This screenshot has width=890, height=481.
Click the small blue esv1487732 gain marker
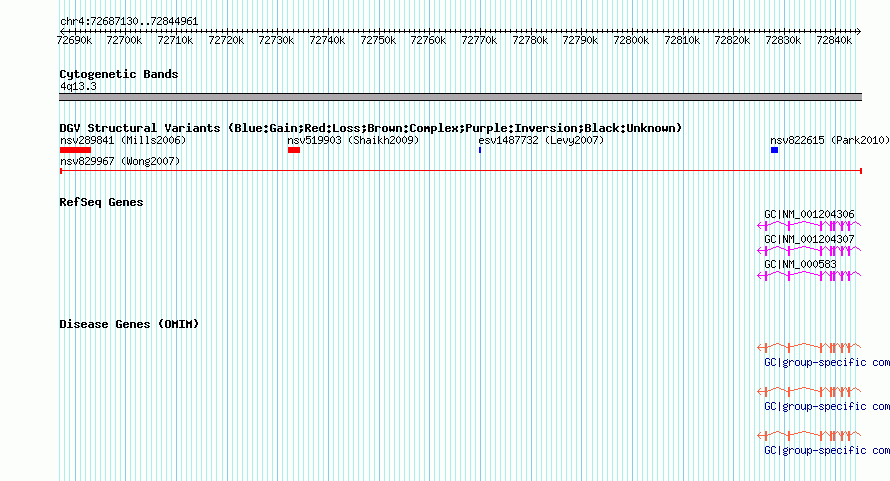(480, 150)
